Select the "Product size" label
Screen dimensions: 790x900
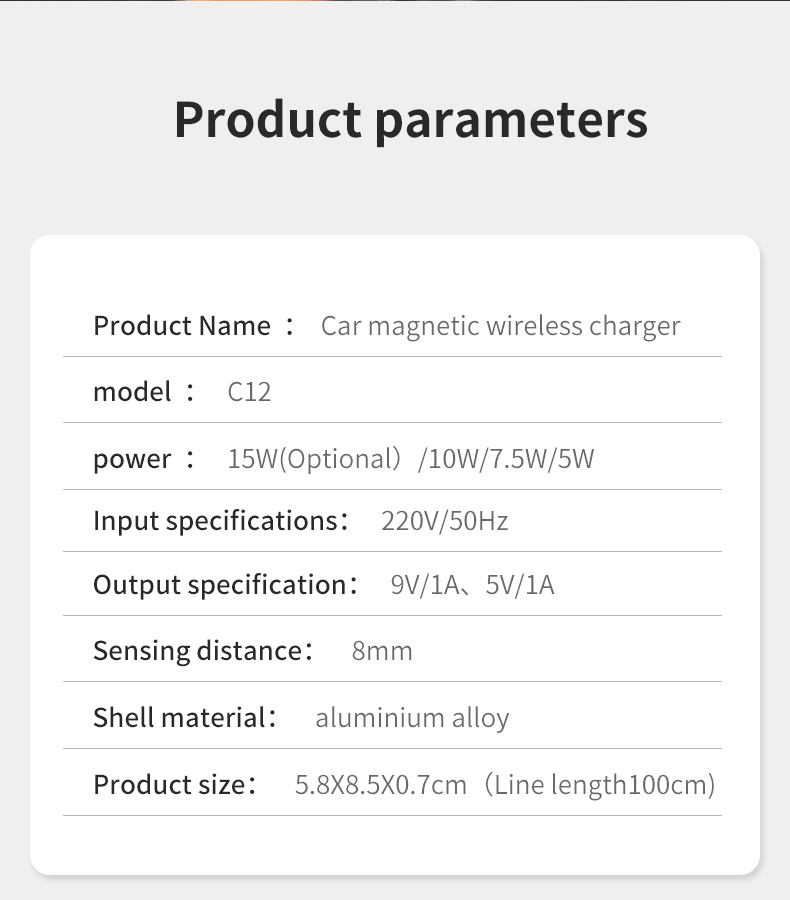coord(169,785)
